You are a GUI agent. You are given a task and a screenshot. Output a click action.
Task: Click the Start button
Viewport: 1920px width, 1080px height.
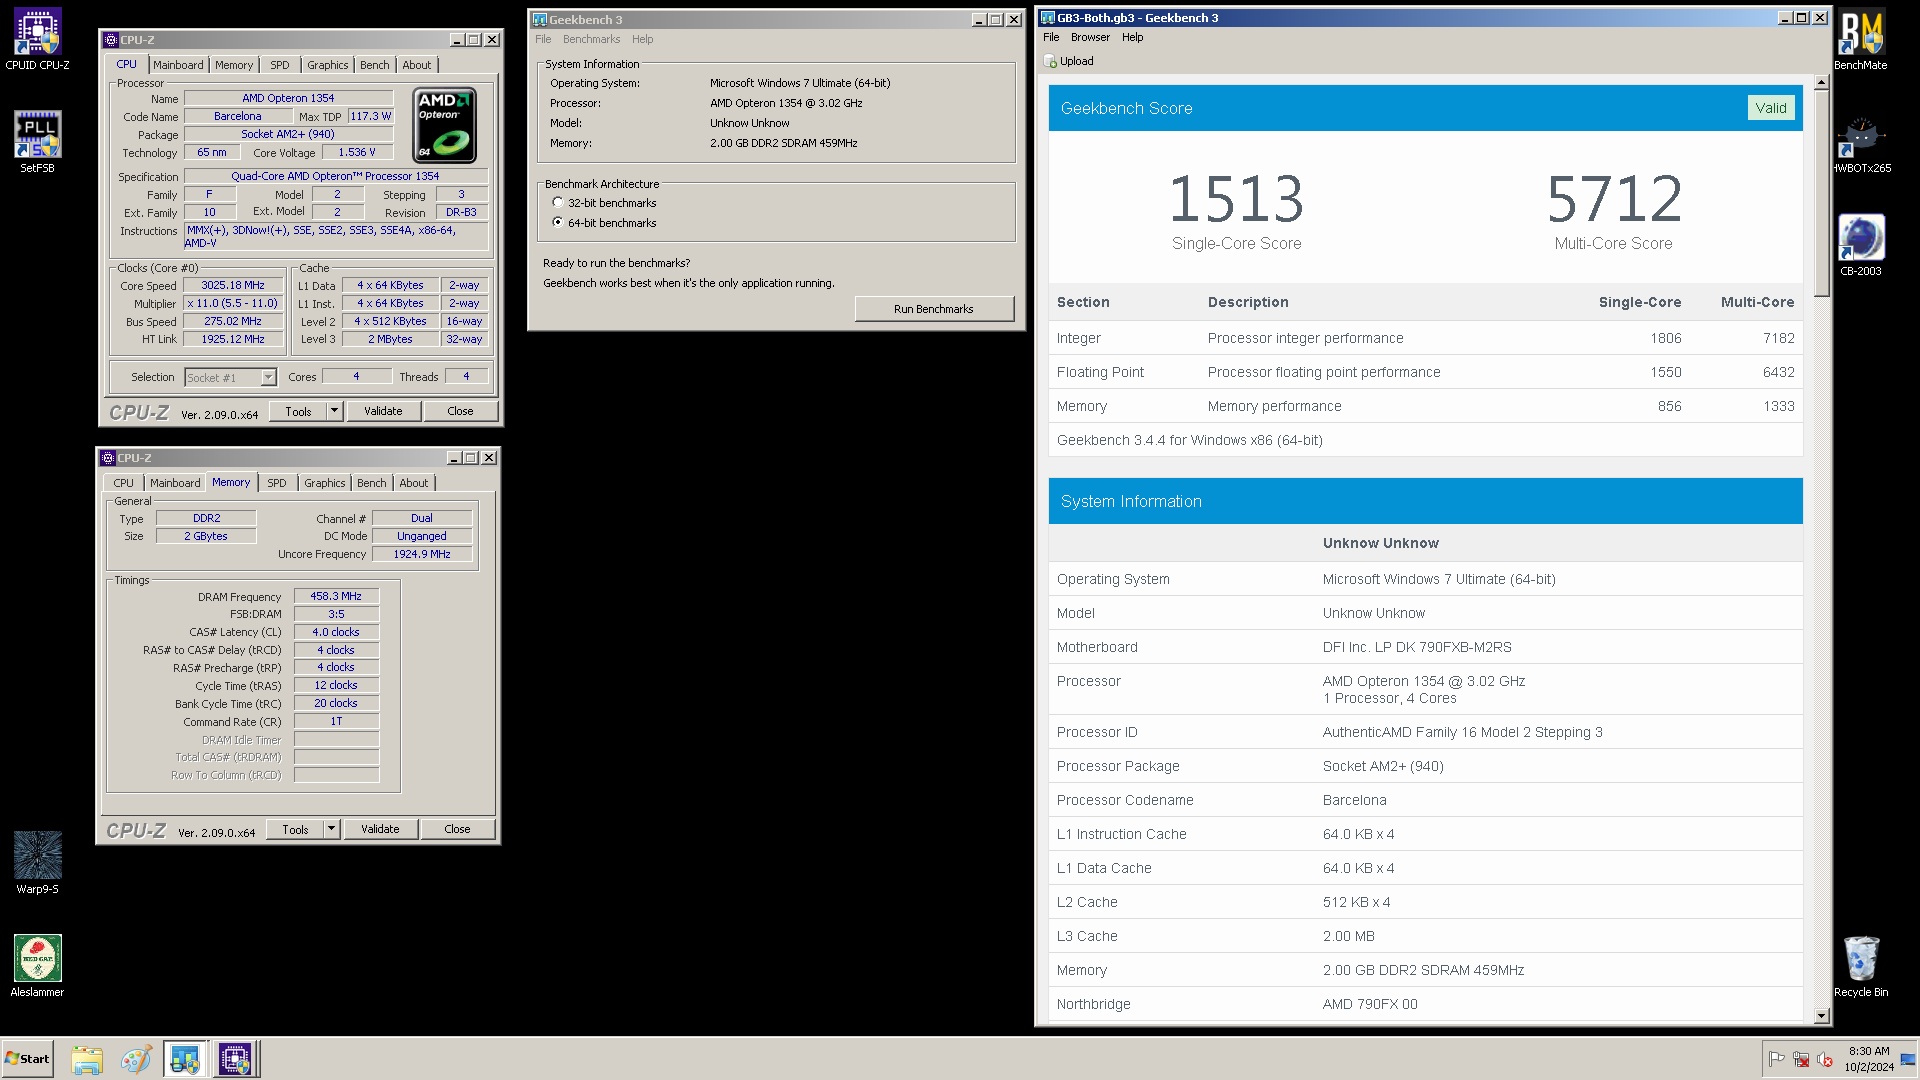point(27,1059)
